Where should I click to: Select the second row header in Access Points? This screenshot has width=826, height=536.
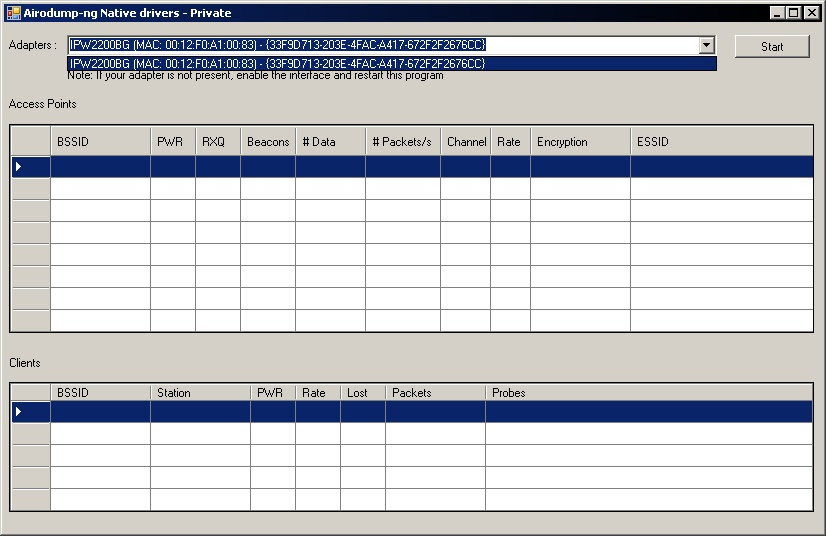click(31, 189)
